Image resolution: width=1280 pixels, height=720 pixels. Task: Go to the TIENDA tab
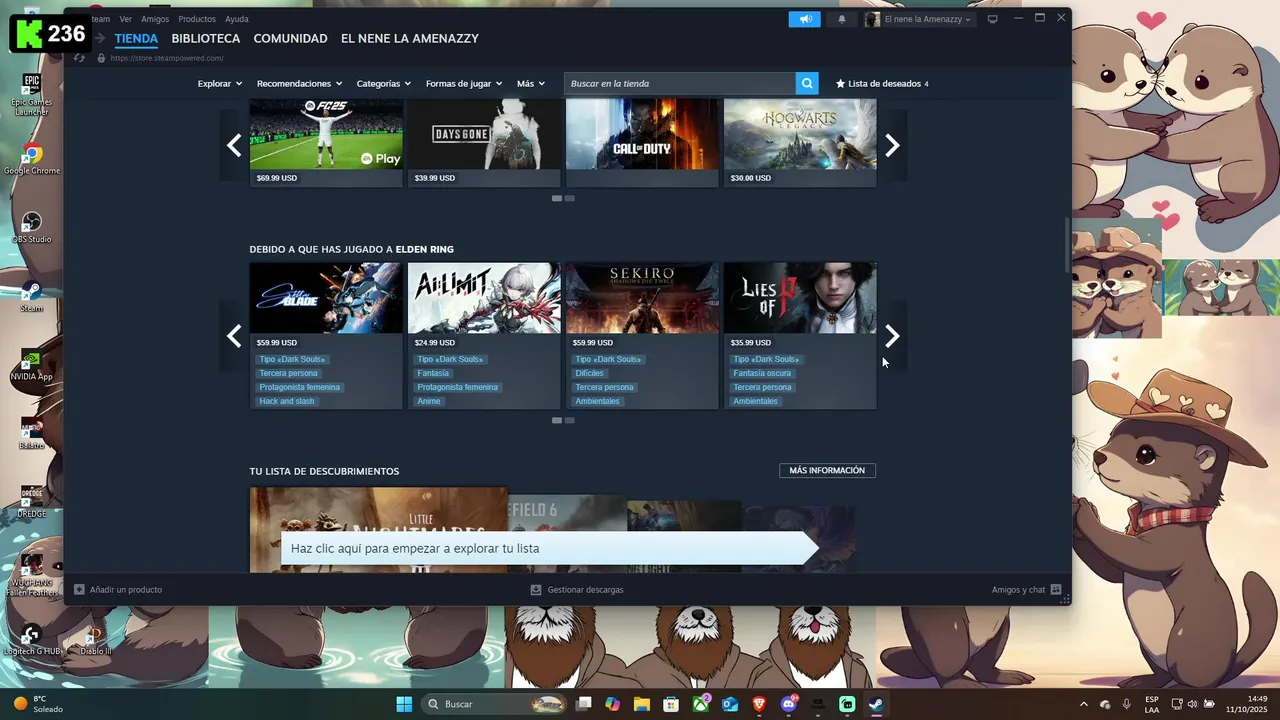(136, 39)
